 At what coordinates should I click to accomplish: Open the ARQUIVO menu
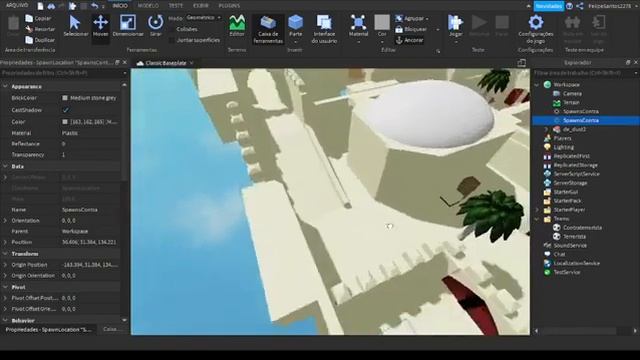pos(17,5)
